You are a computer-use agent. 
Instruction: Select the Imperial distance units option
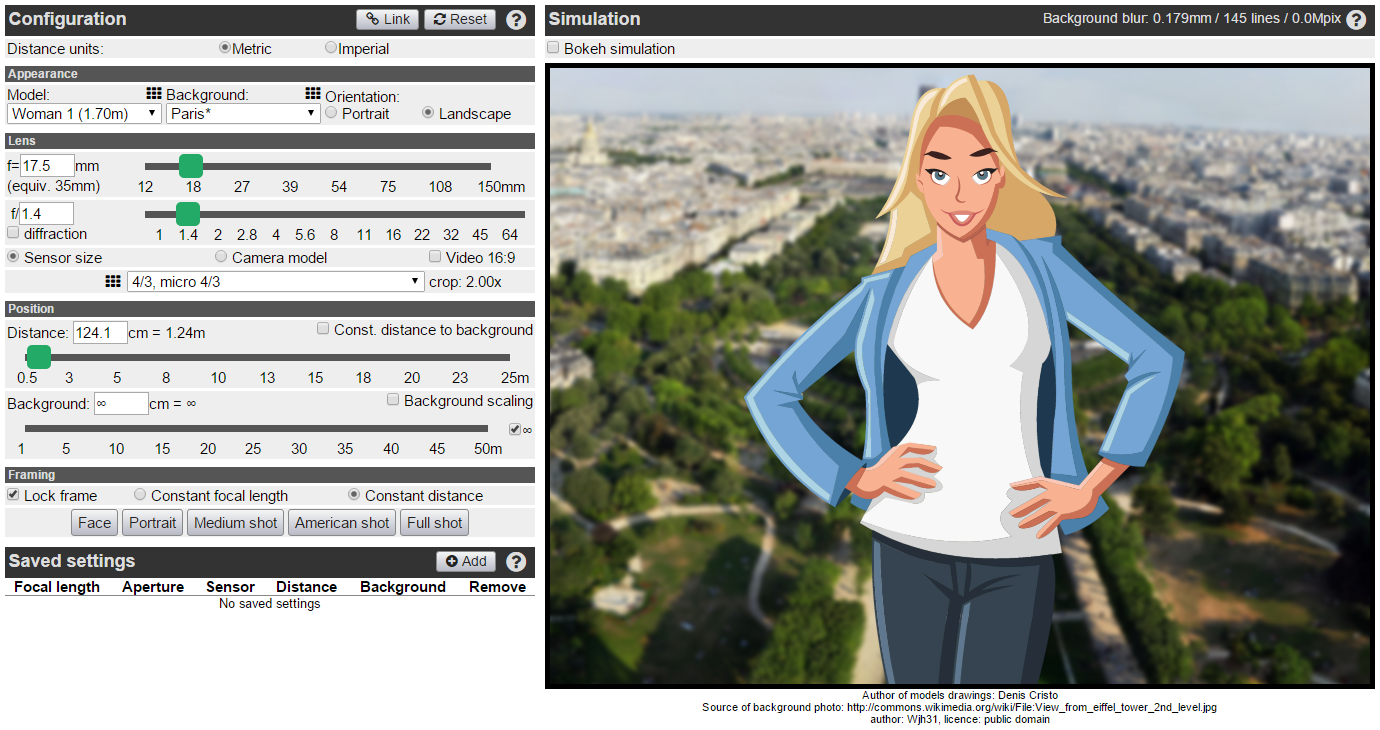click(x=331, y=48)
